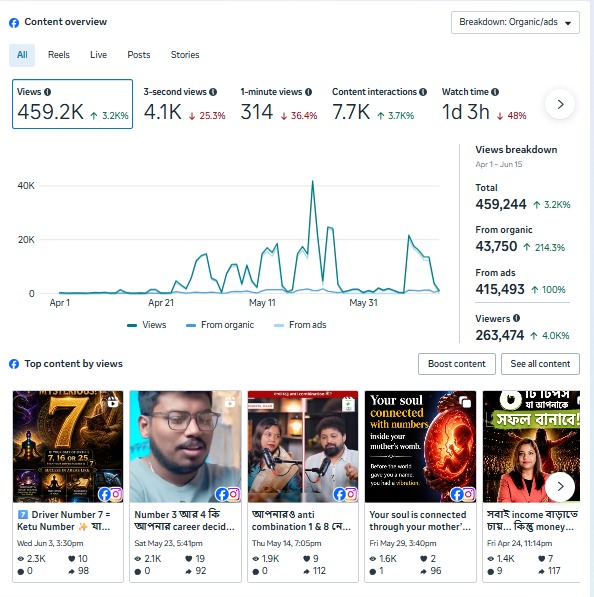This screenshot has width=594, height=597.
Task: Select the Content interactions metric
Action: pyautogui.click(x=379, y=104)
